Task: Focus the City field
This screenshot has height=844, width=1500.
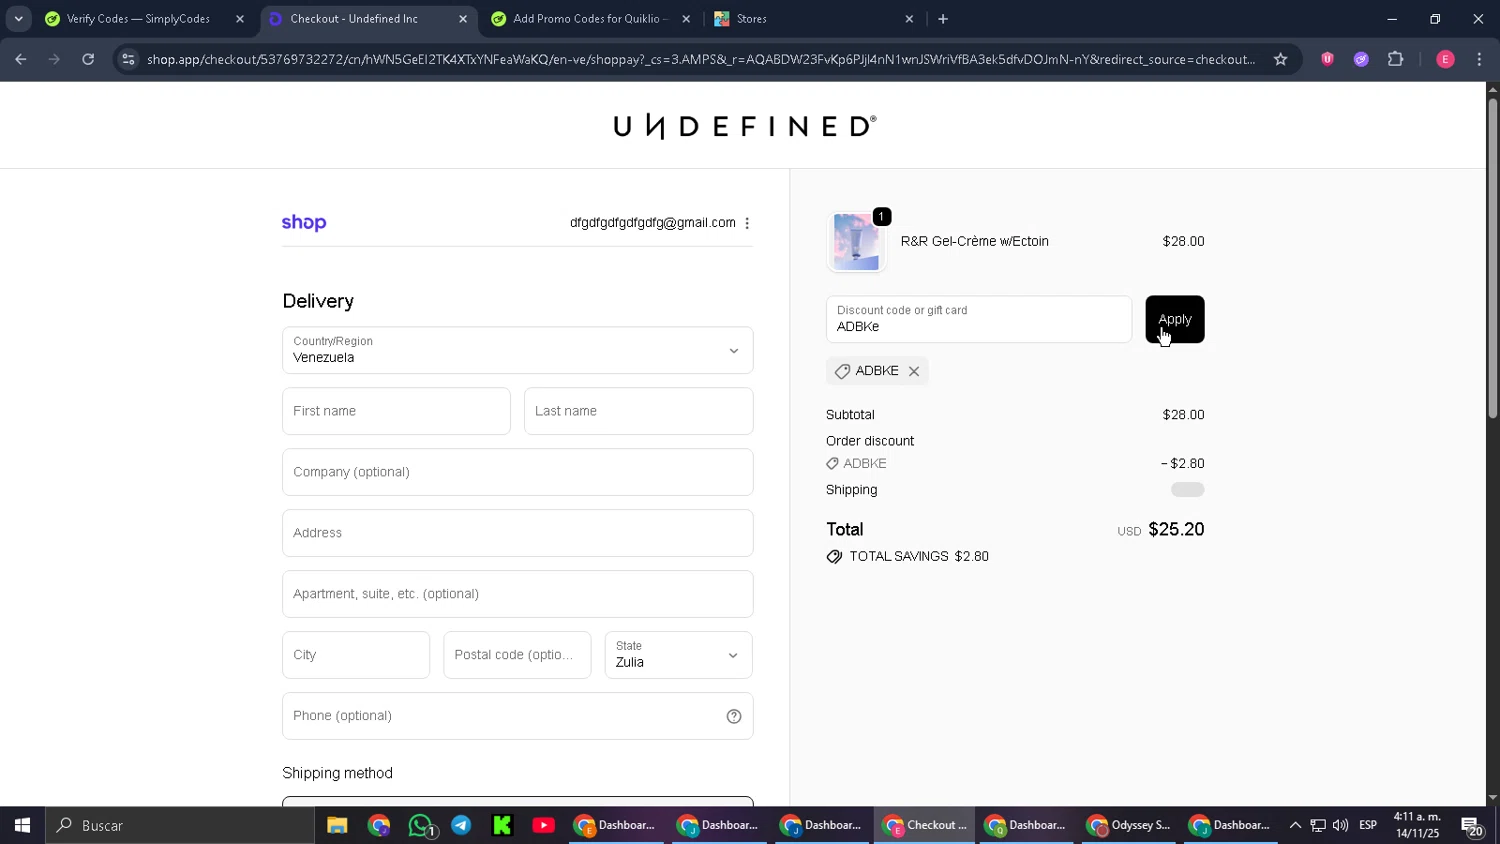Action: click(x=356, y=655)
